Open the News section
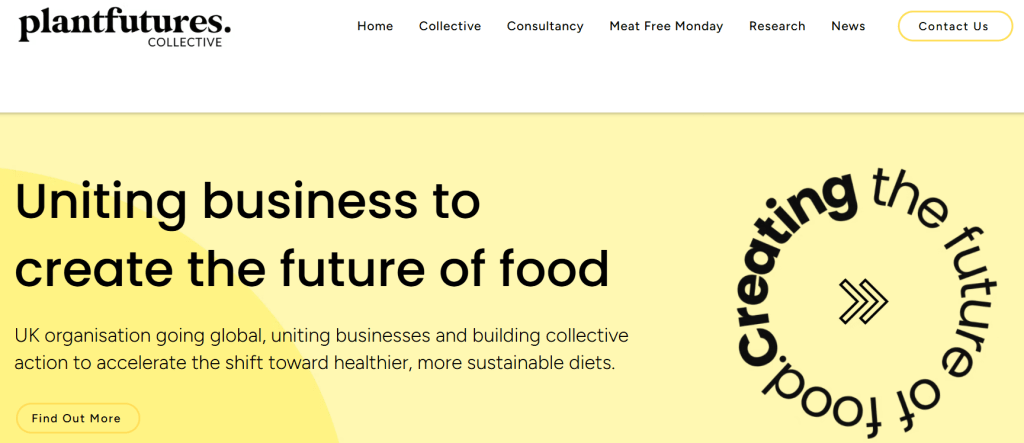Image resolution: width=1024 pixels, height=443 pixels. click(x=848, y=26)
